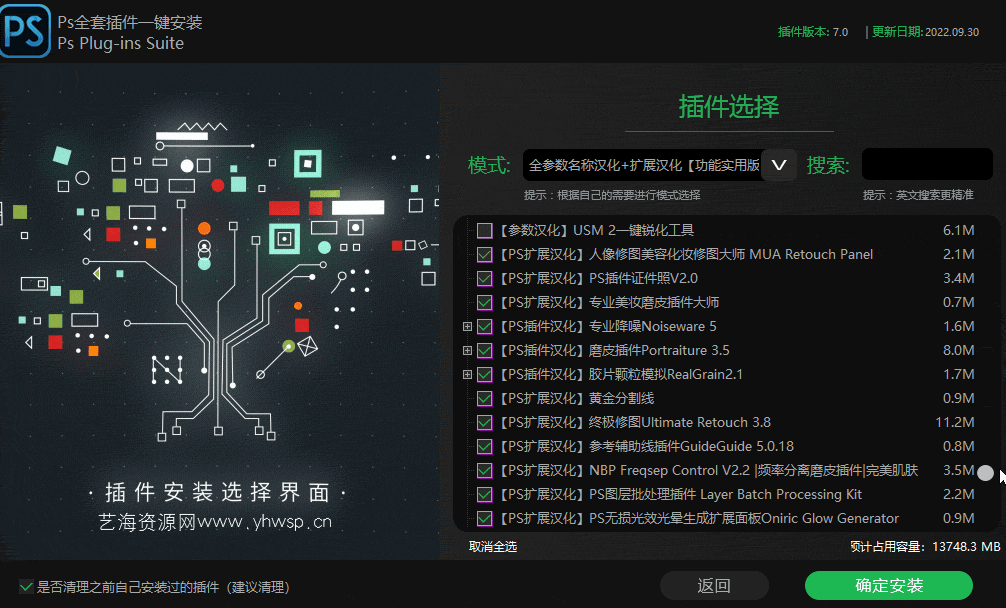Viewport: 1006px width, 608px height.
Task: Select row text 磨皮插件Portraiture 3.5
Action: [615, 351]
